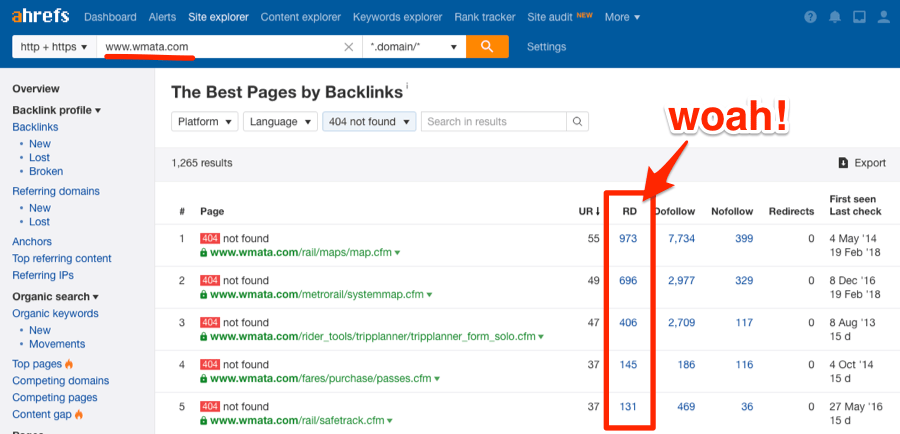This screenshot has width=900, height=434.
Task: Open the *.domain/* mode dropdown
Action: tap(414, 47)
